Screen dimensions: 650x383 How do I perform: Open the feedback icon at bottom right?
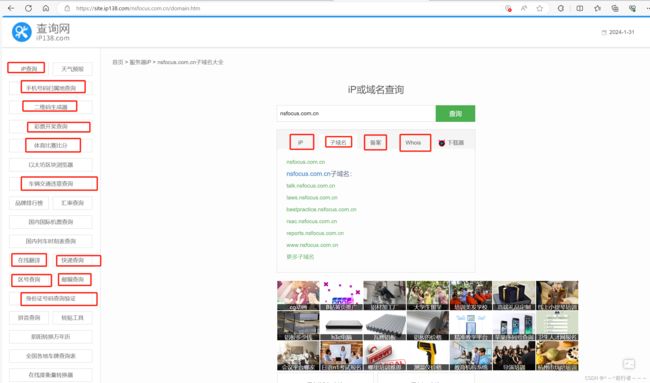pyautogui.click(x=629, y=364)
